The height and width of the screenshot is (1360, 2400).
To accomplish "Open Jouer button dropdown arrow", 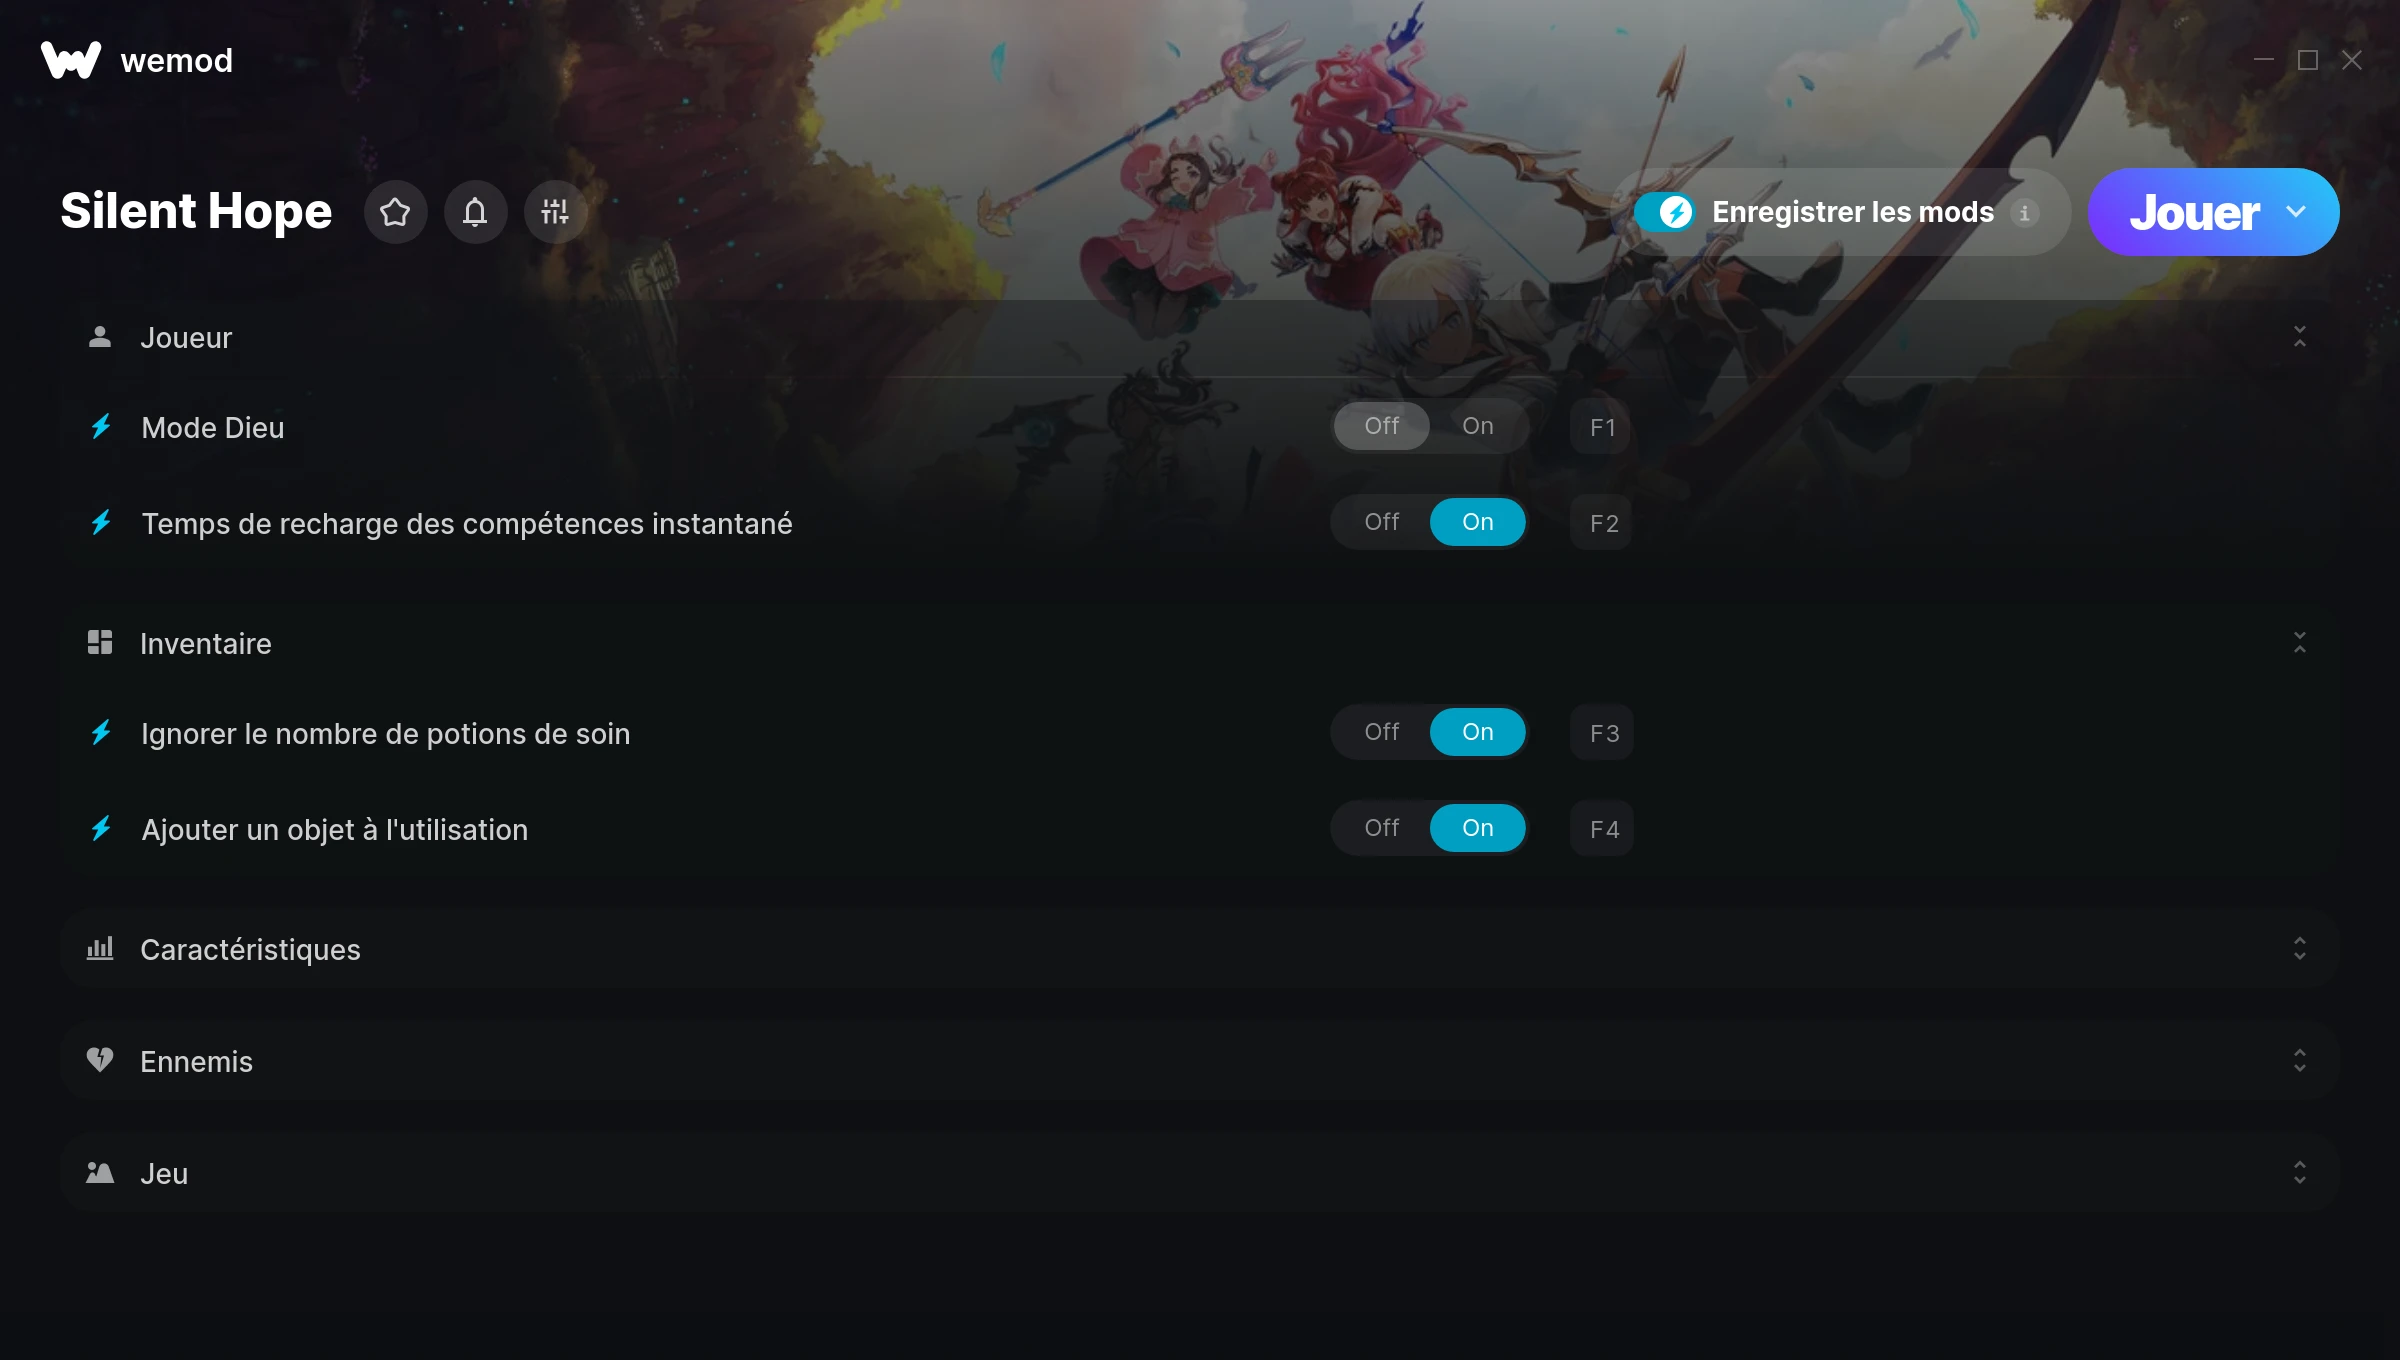I will pos(2296,212).
